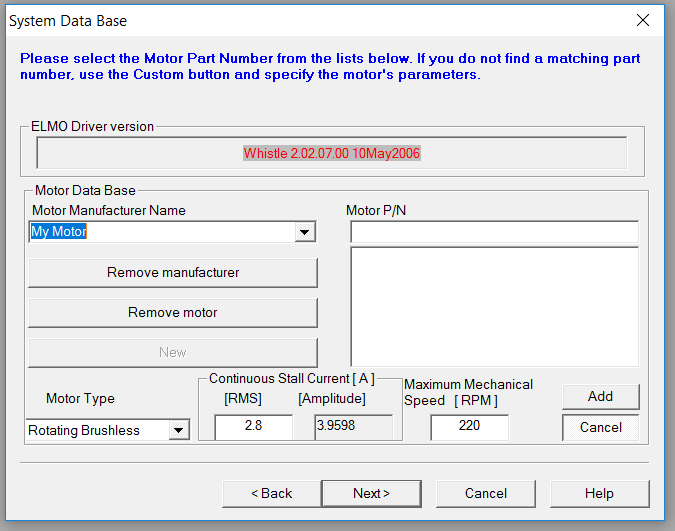Go to previous step with Back button
The width and height of the screenshot is (675, 531).
[x=272, y=494]
